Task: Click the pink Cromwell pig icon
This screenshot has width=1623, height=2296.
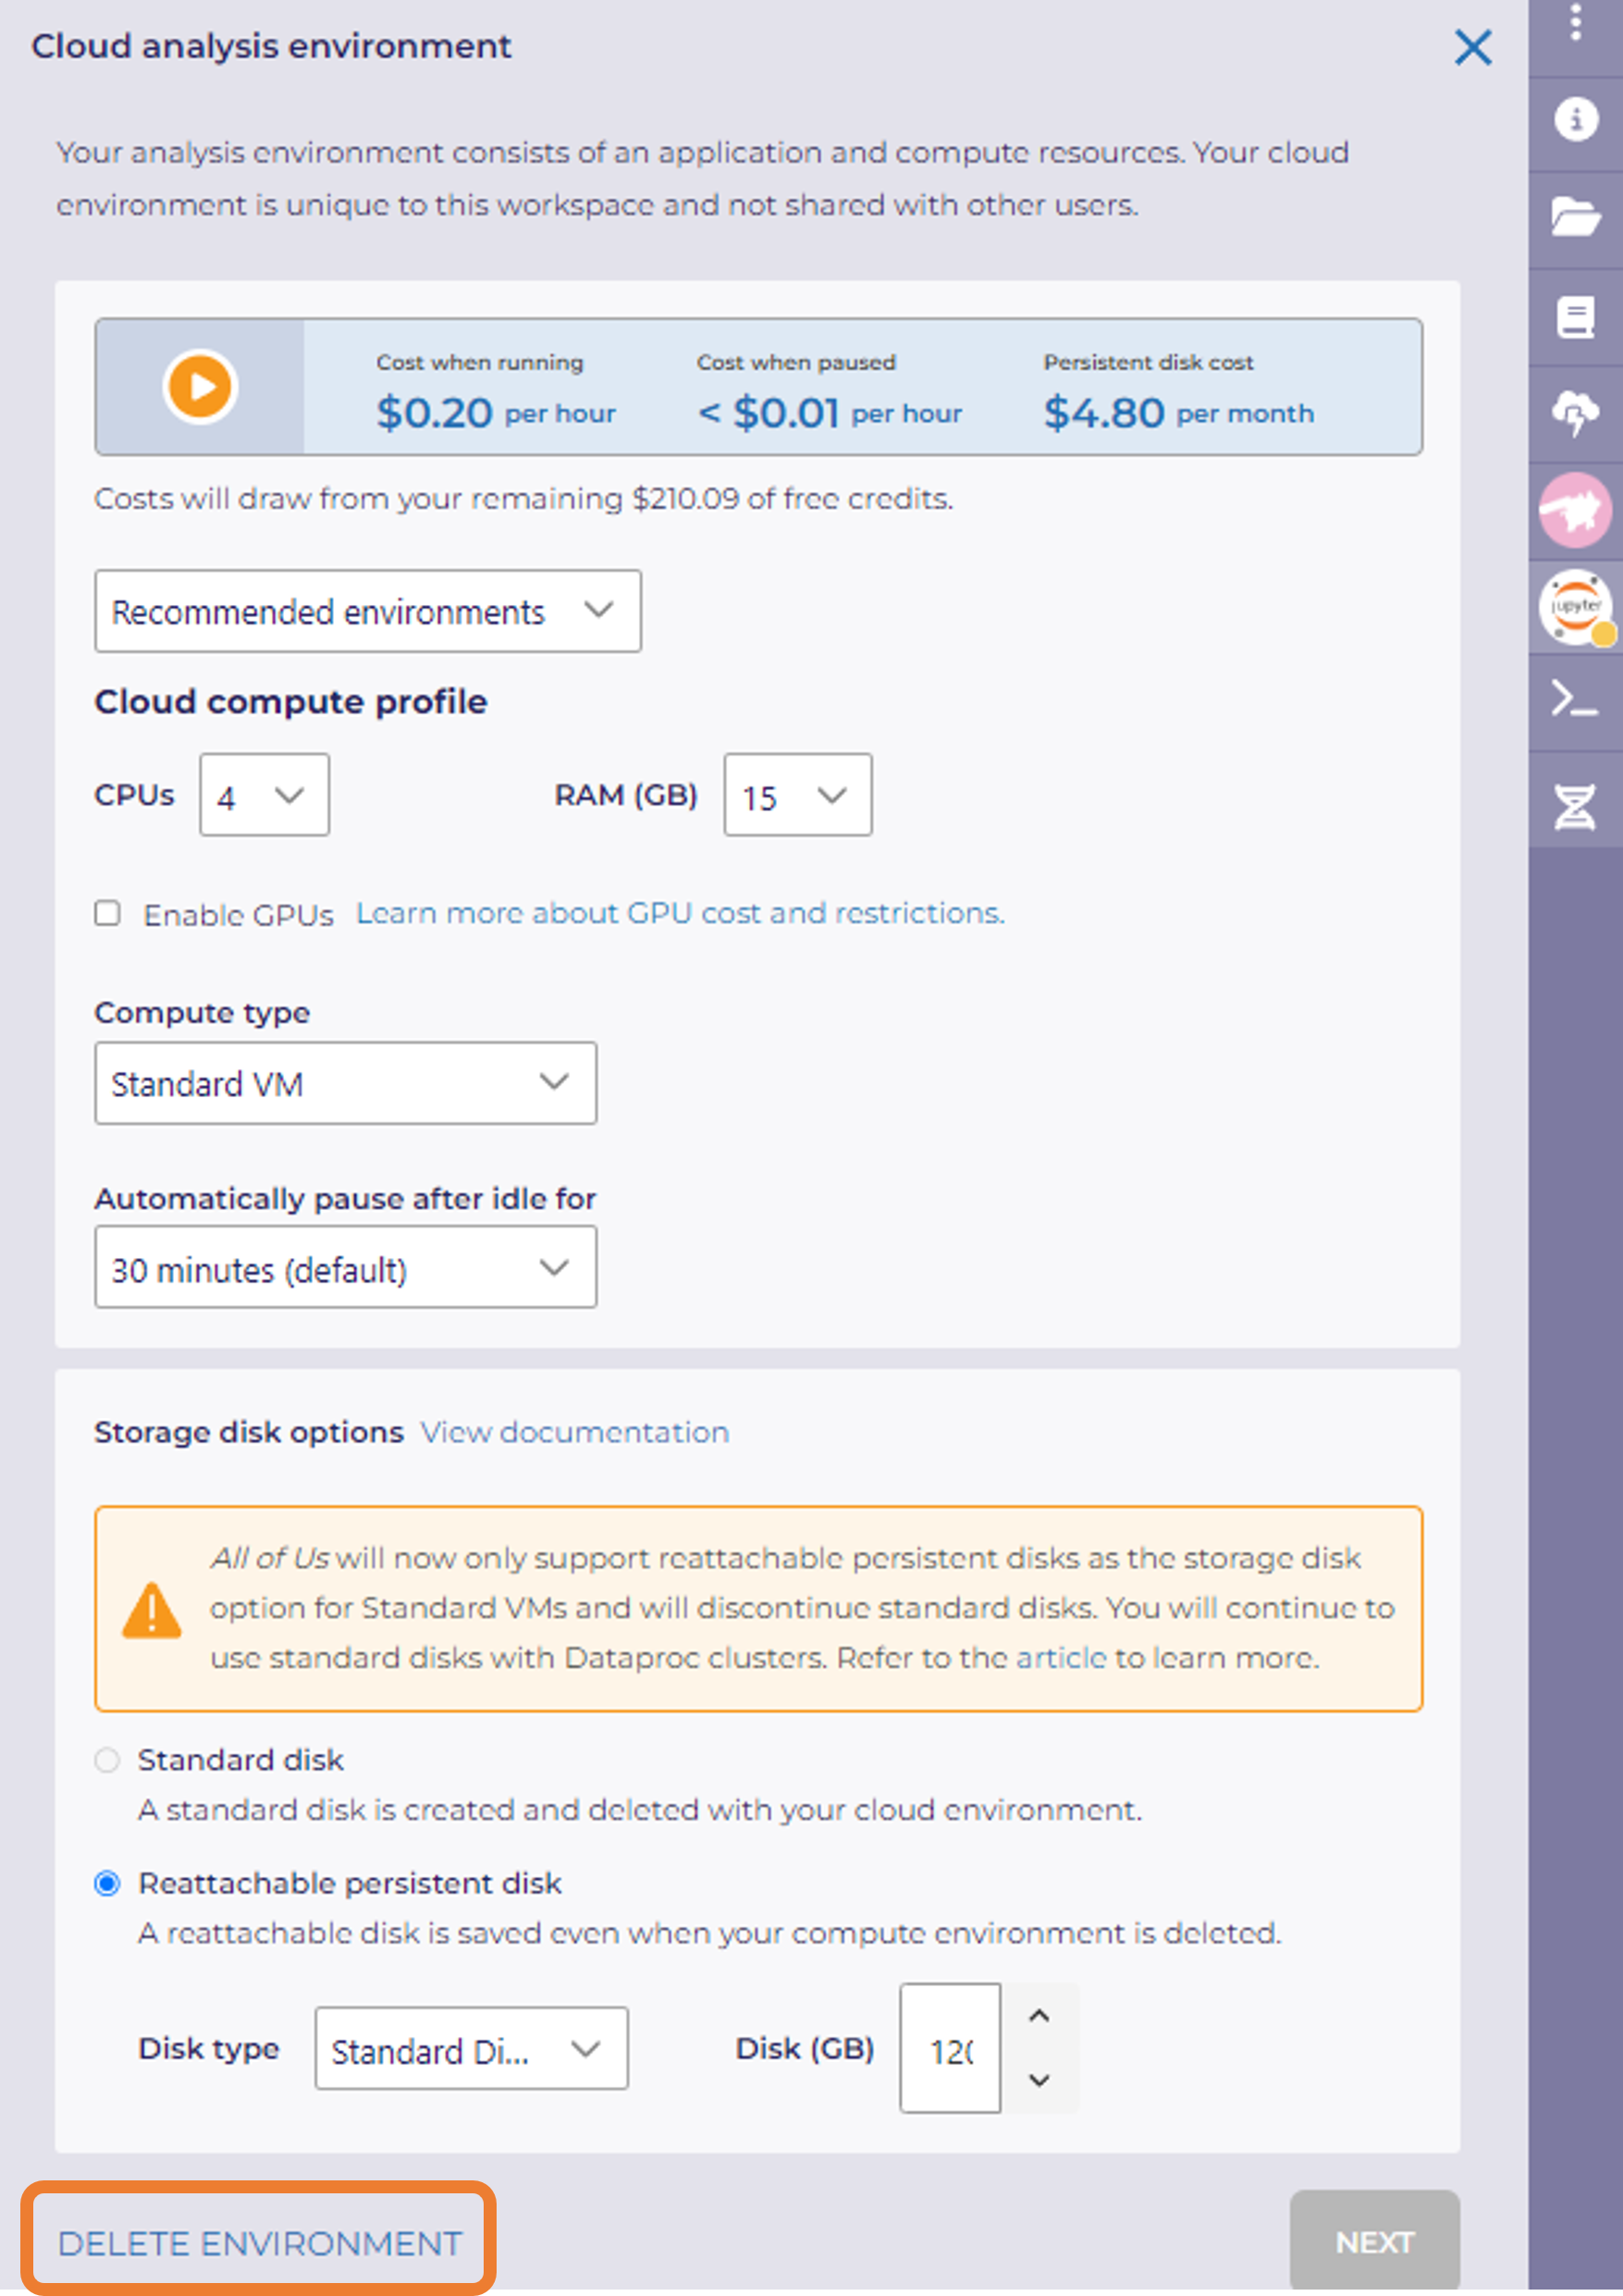Action: (1575, 510)
